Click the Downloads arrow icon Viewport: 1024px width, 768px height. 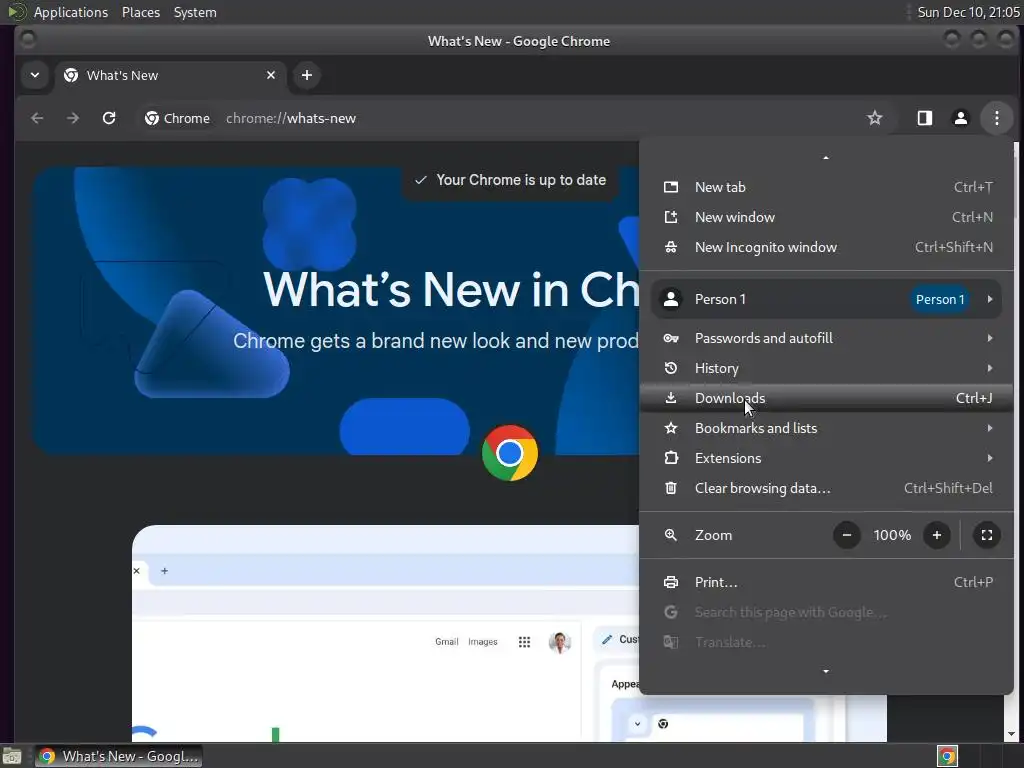pyautogui.click(x=671, y=398)
